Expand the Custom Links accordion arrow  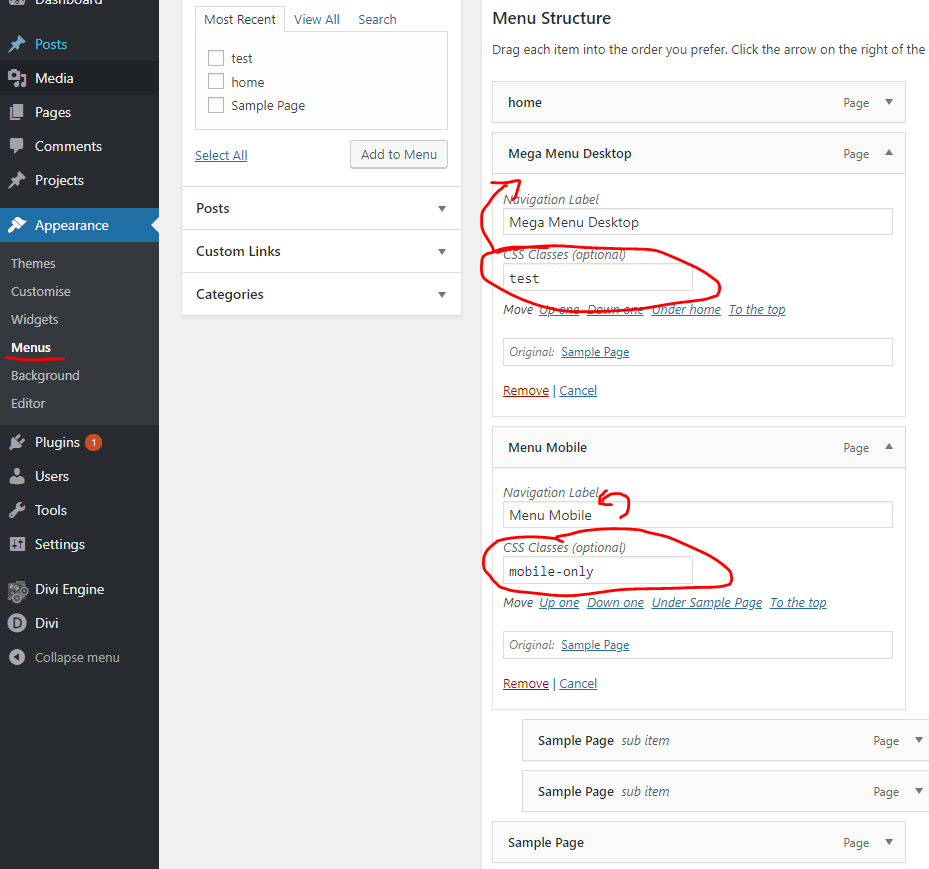point(441,252)
